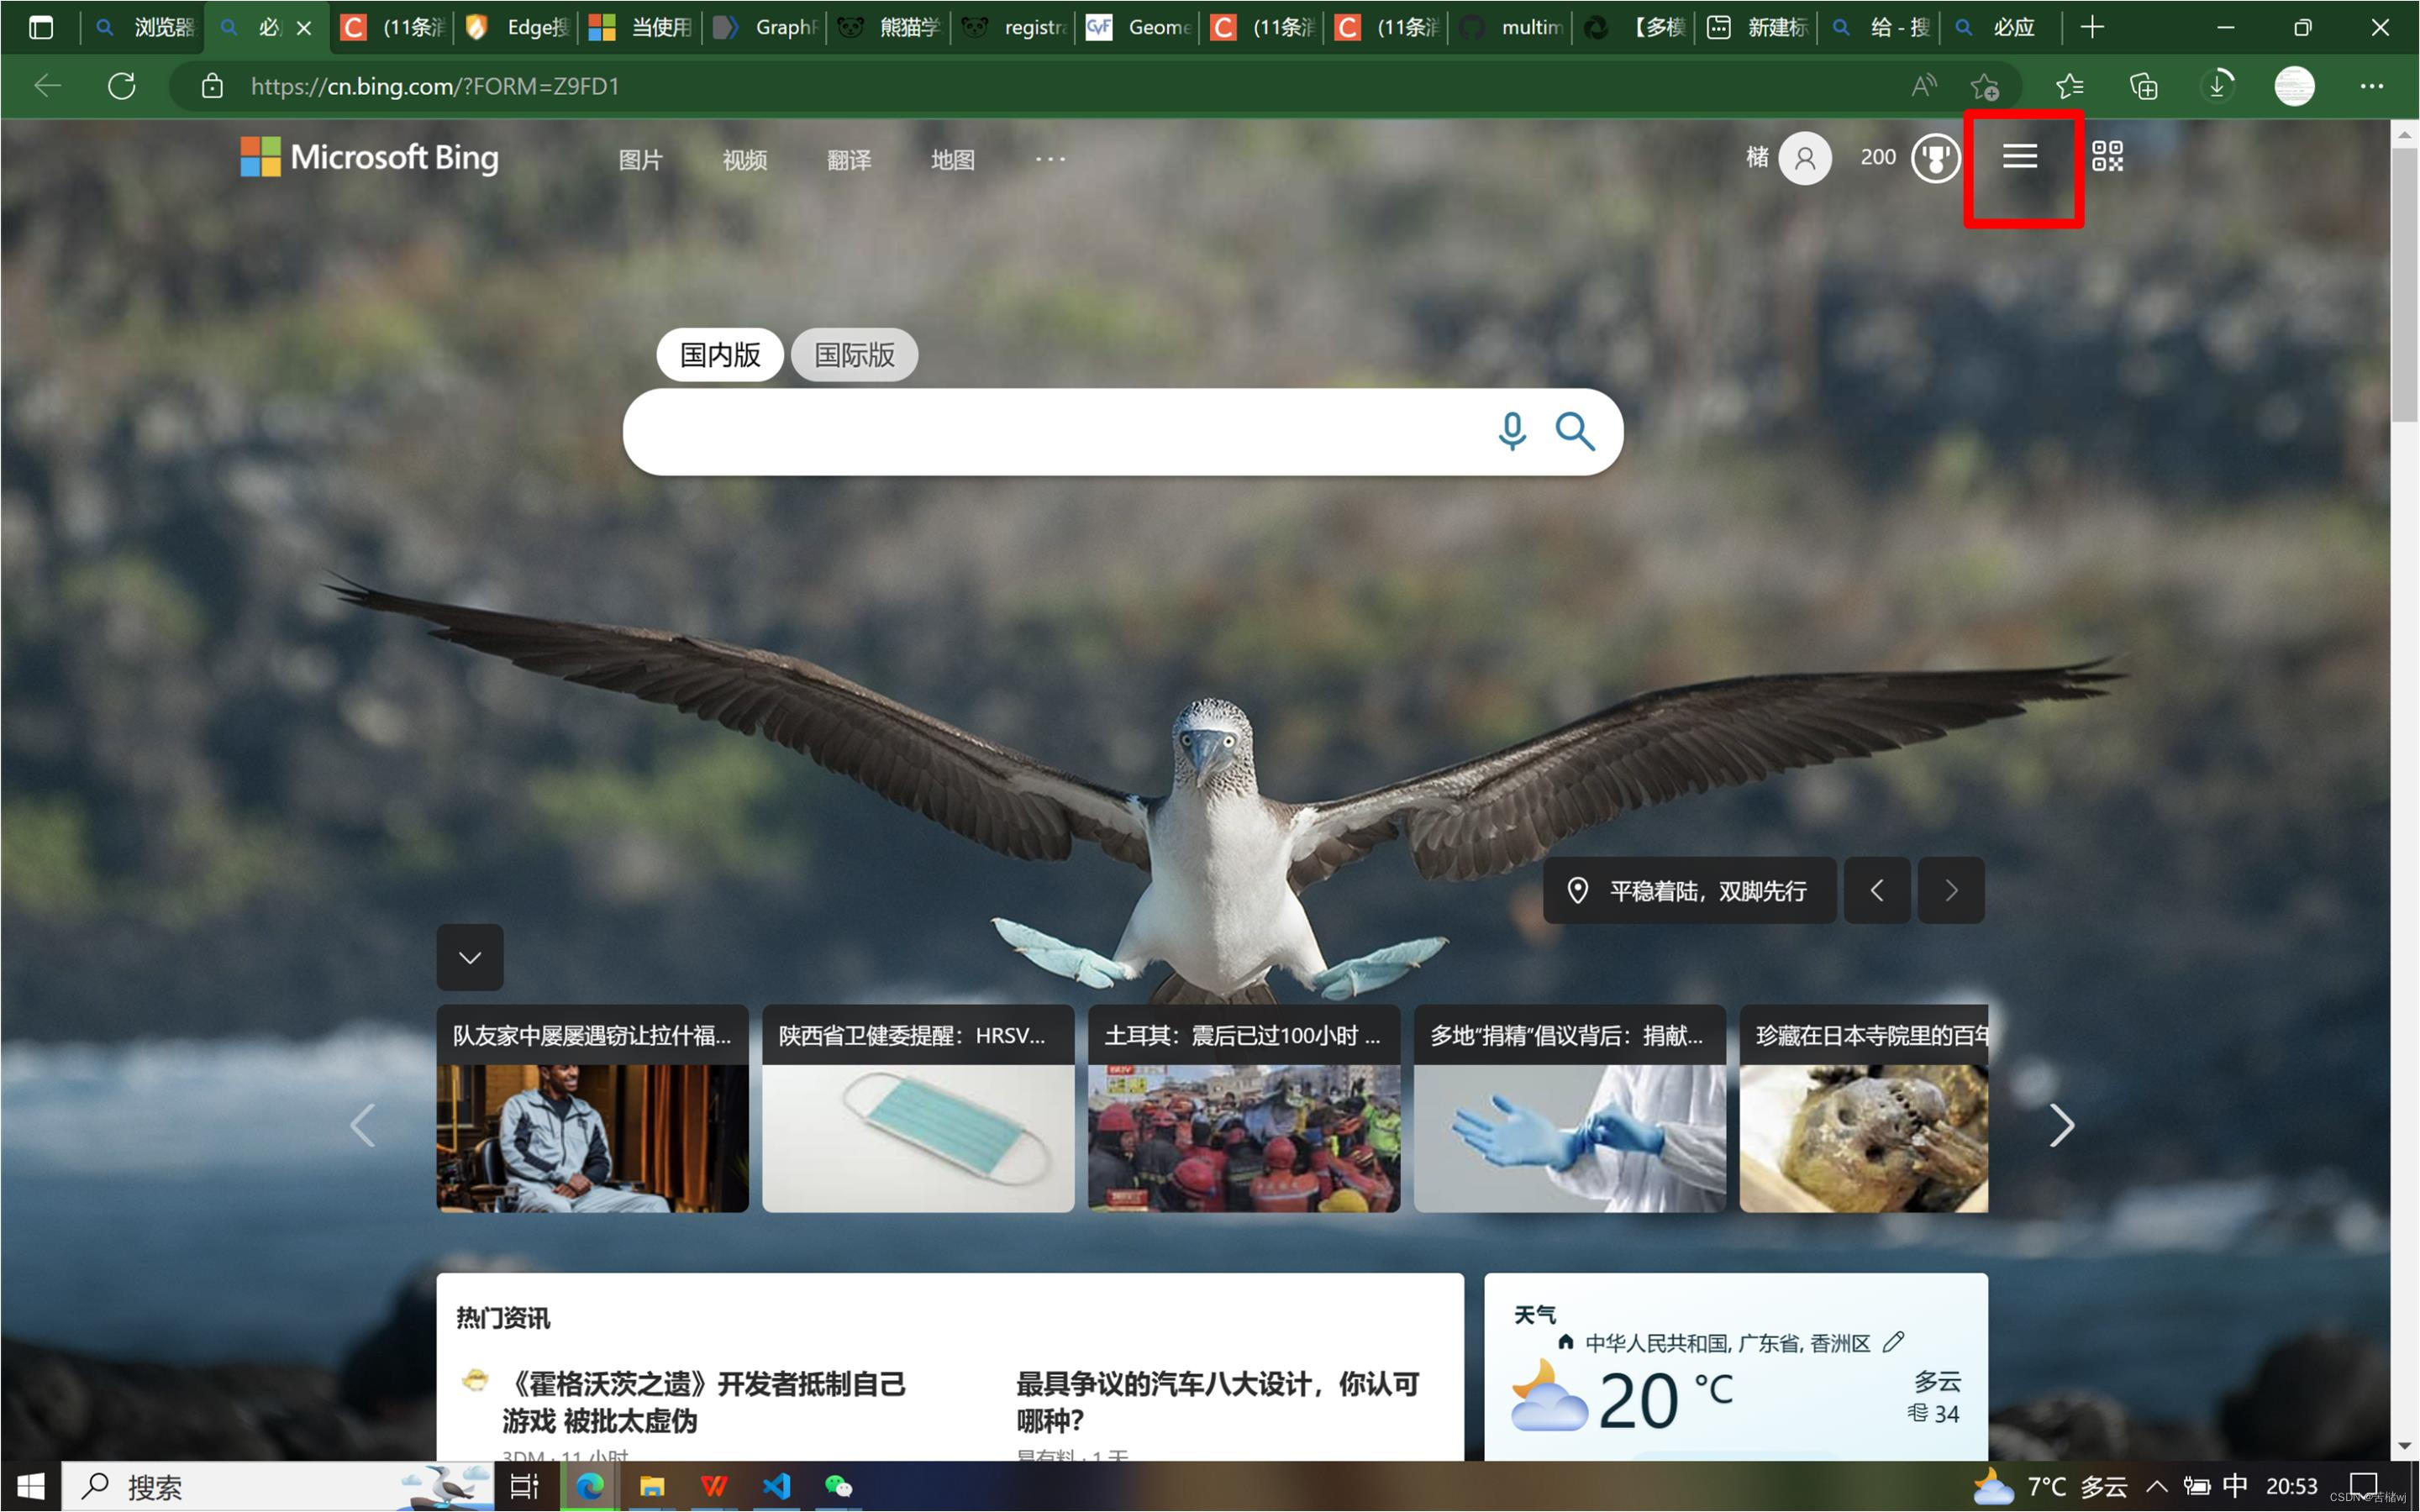Switch to 国际版 search mode
2420x1512 pixels.
(x=854, y=355)
